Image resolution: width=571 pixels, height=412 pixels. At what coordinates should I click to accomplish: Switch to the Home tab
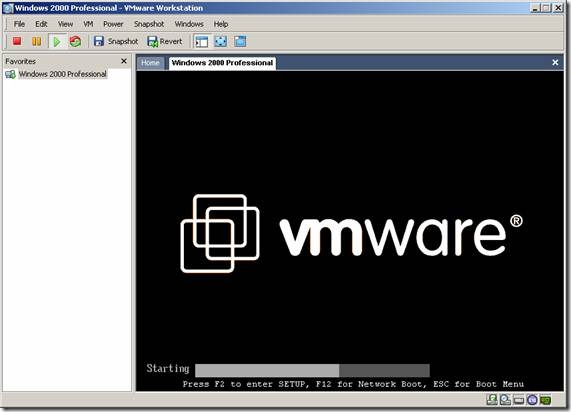point(150,63)
